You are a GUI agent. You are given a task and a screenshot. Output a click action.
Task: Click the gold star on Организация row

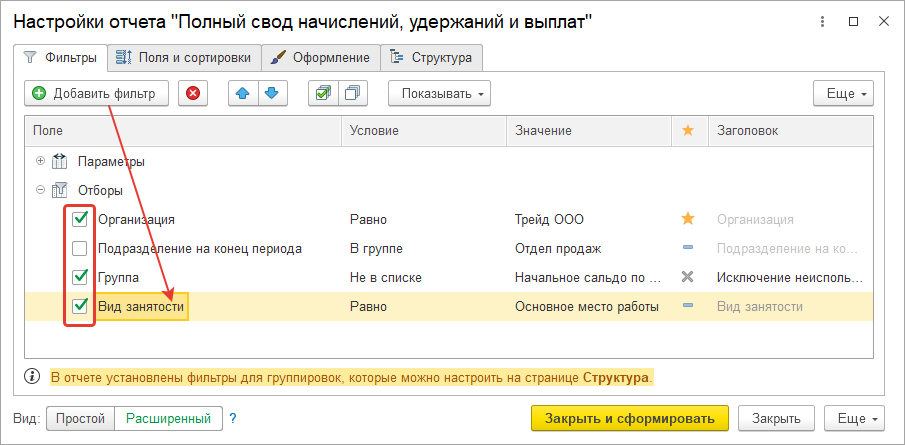[x=687, y=219]
